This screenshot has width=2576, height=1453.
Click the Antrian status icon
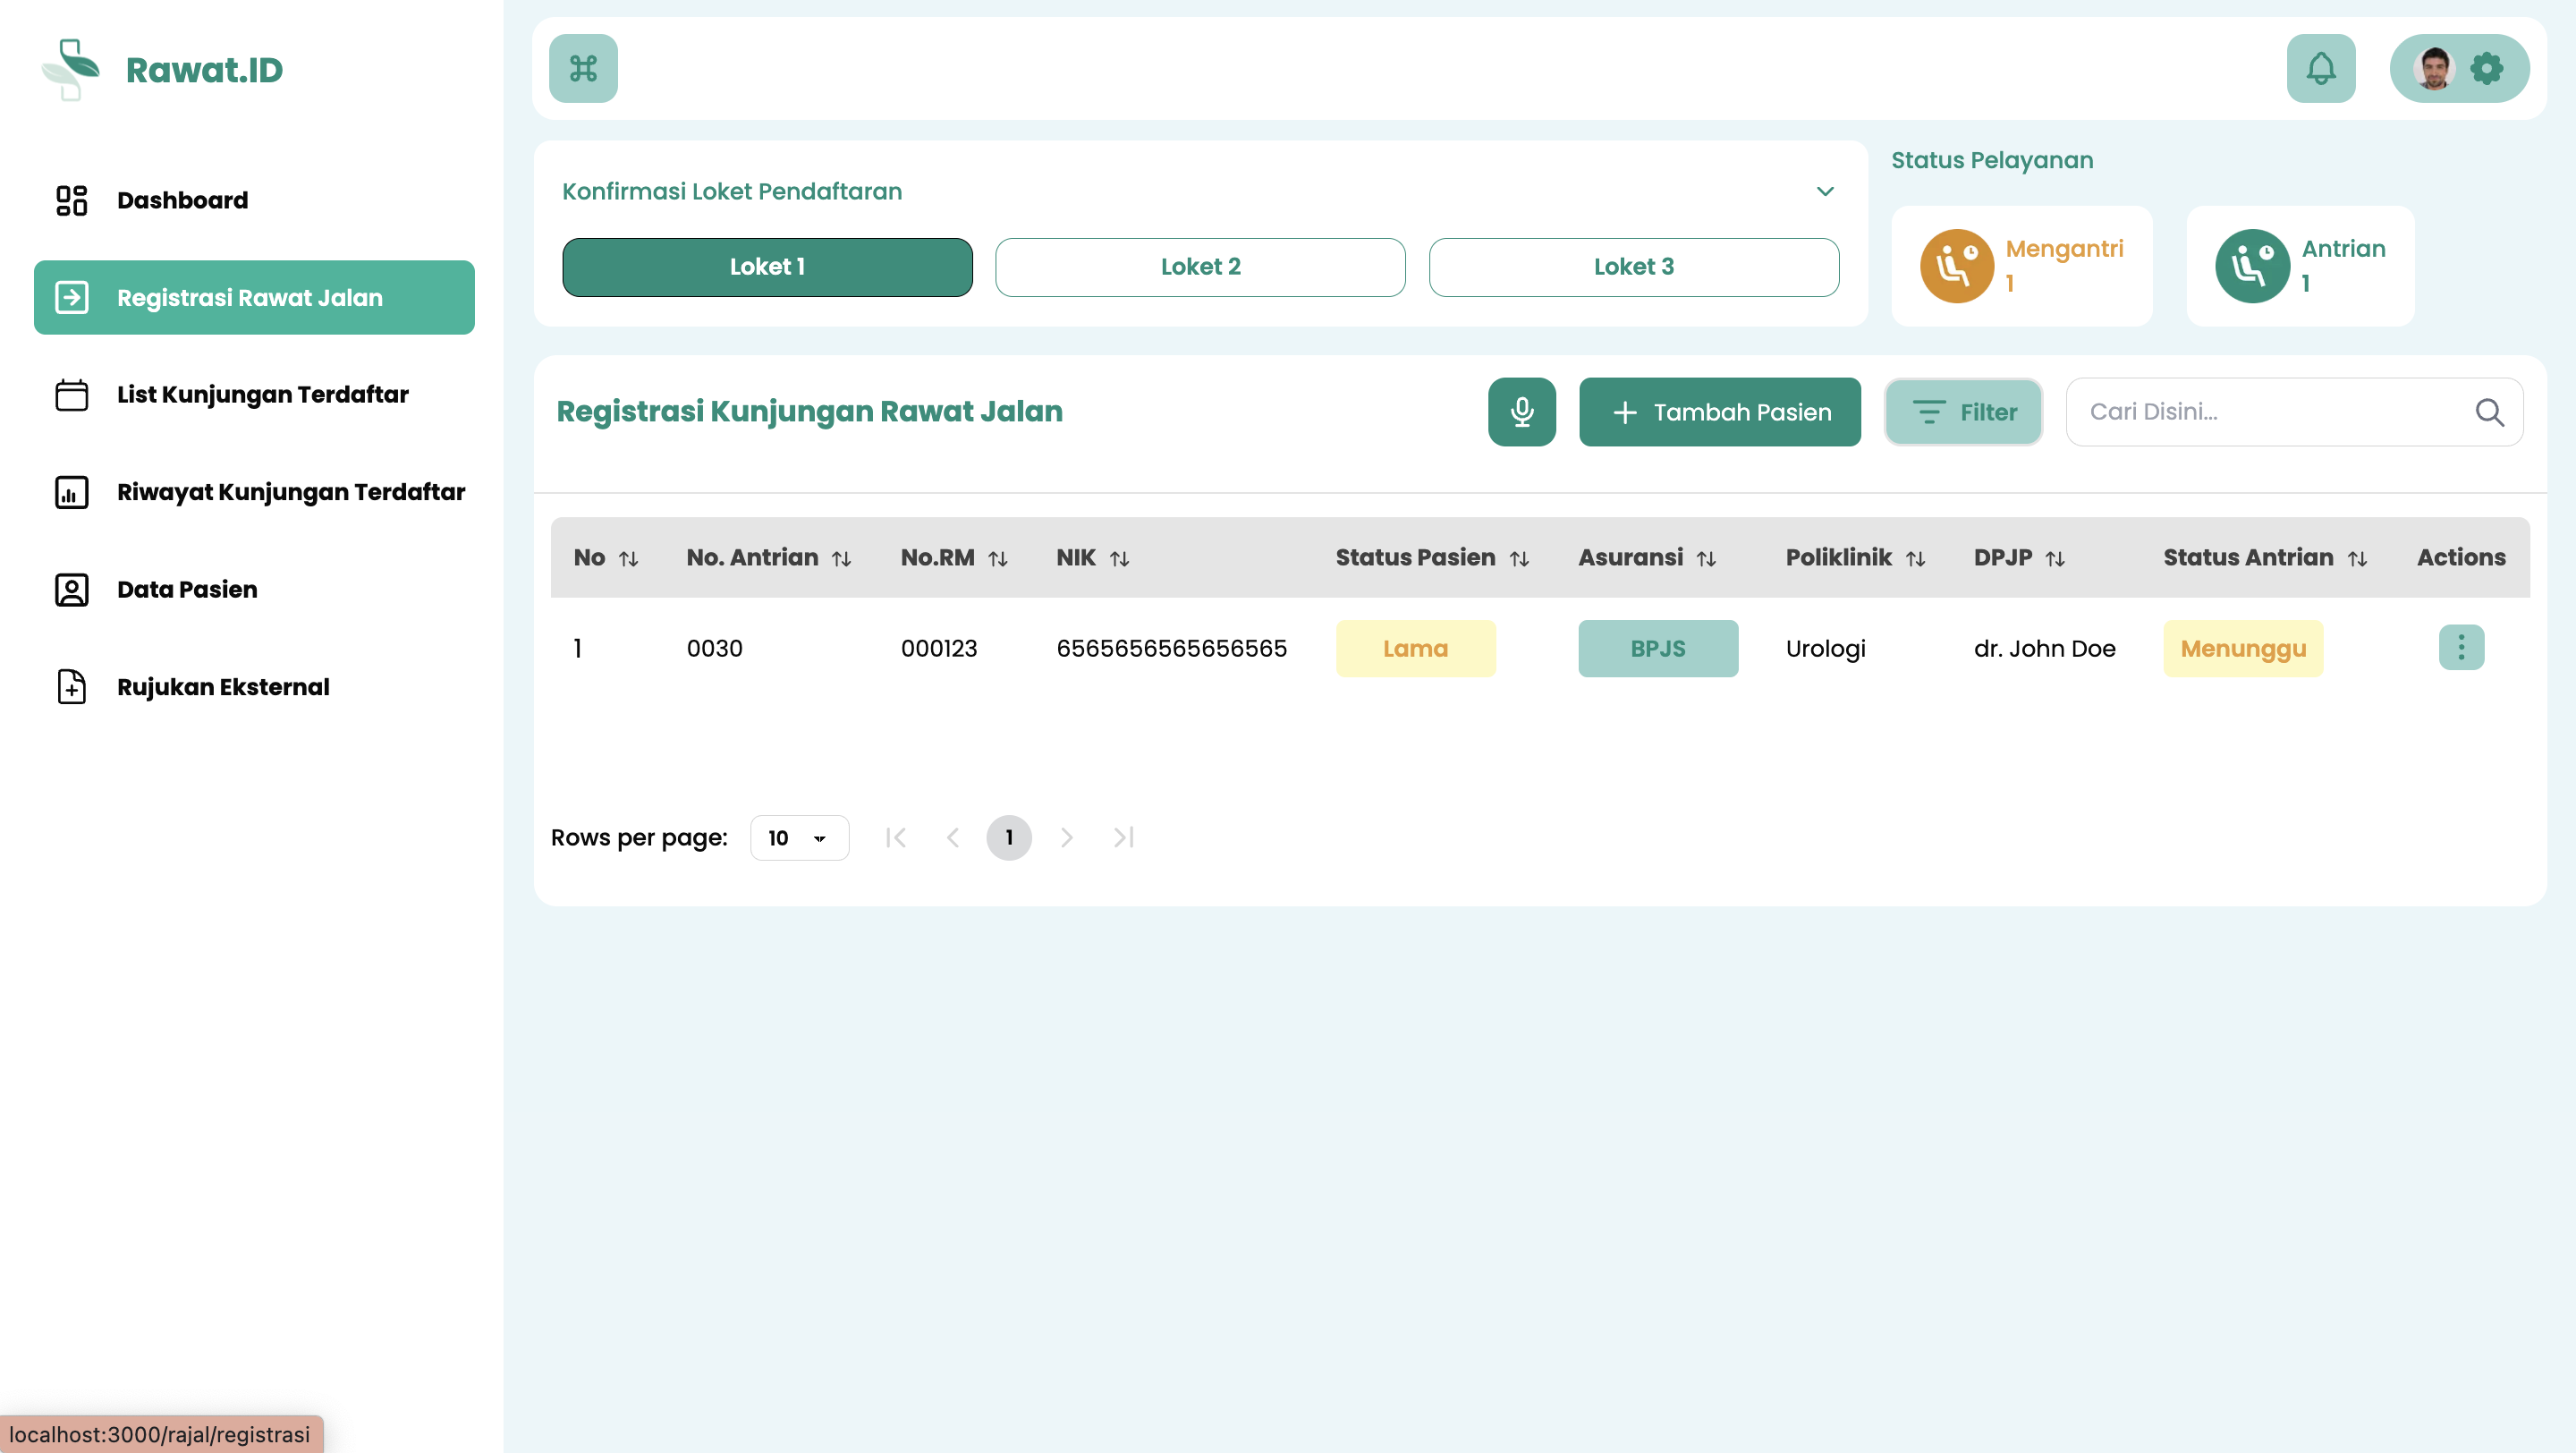pos(2251,266)
